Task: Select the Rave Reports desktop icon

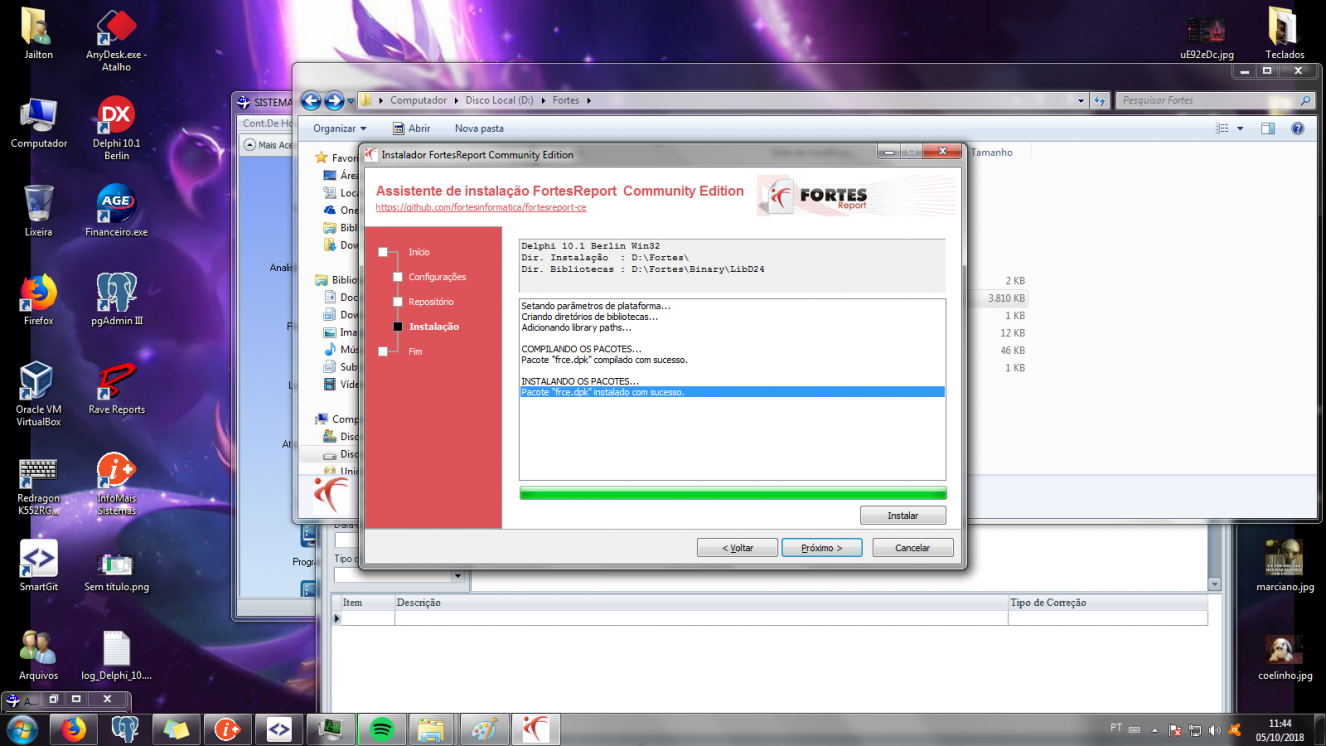Action: click(116, 388)
